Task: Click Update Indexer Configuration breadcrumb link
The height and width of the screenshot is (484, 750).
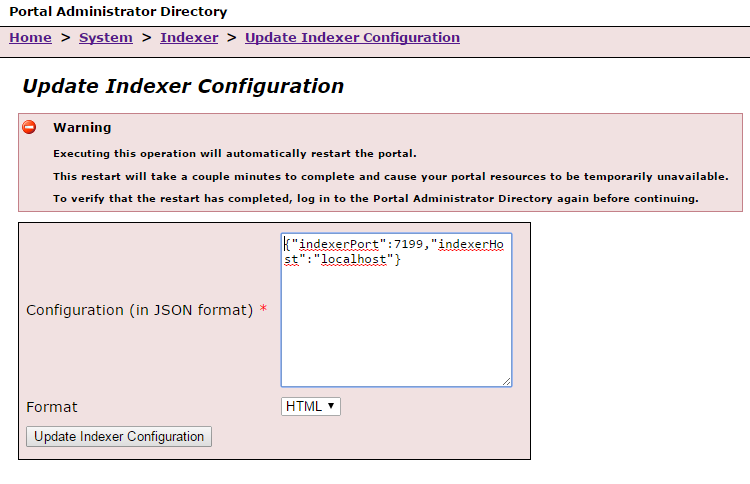Action: pos(353,37)
